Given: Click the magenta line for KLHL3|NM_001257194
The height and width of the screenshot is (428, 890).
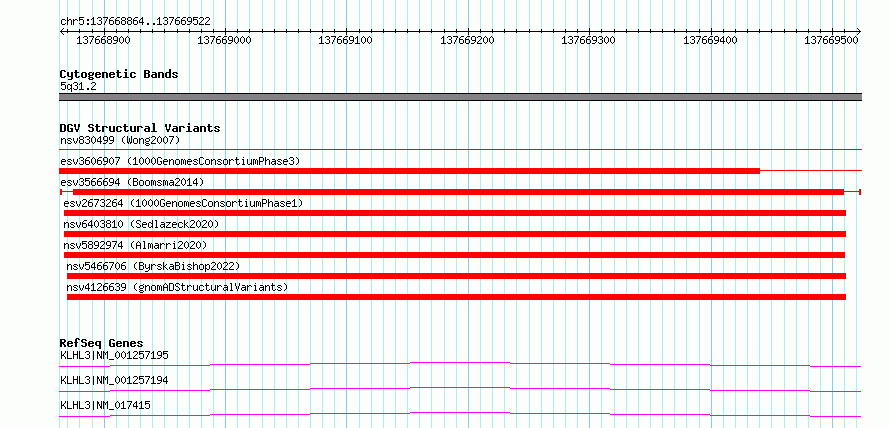Looking at the screenshot, I should coord(460,389).
